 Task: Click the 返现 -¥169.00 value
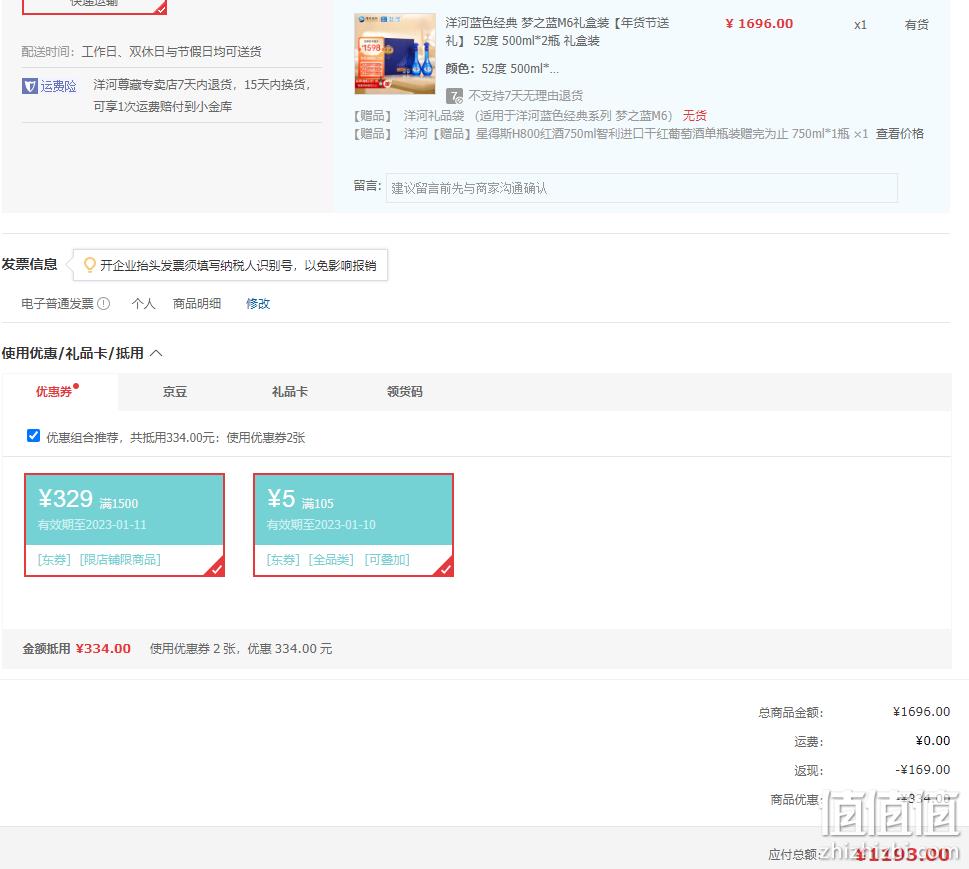coord(923,769)
